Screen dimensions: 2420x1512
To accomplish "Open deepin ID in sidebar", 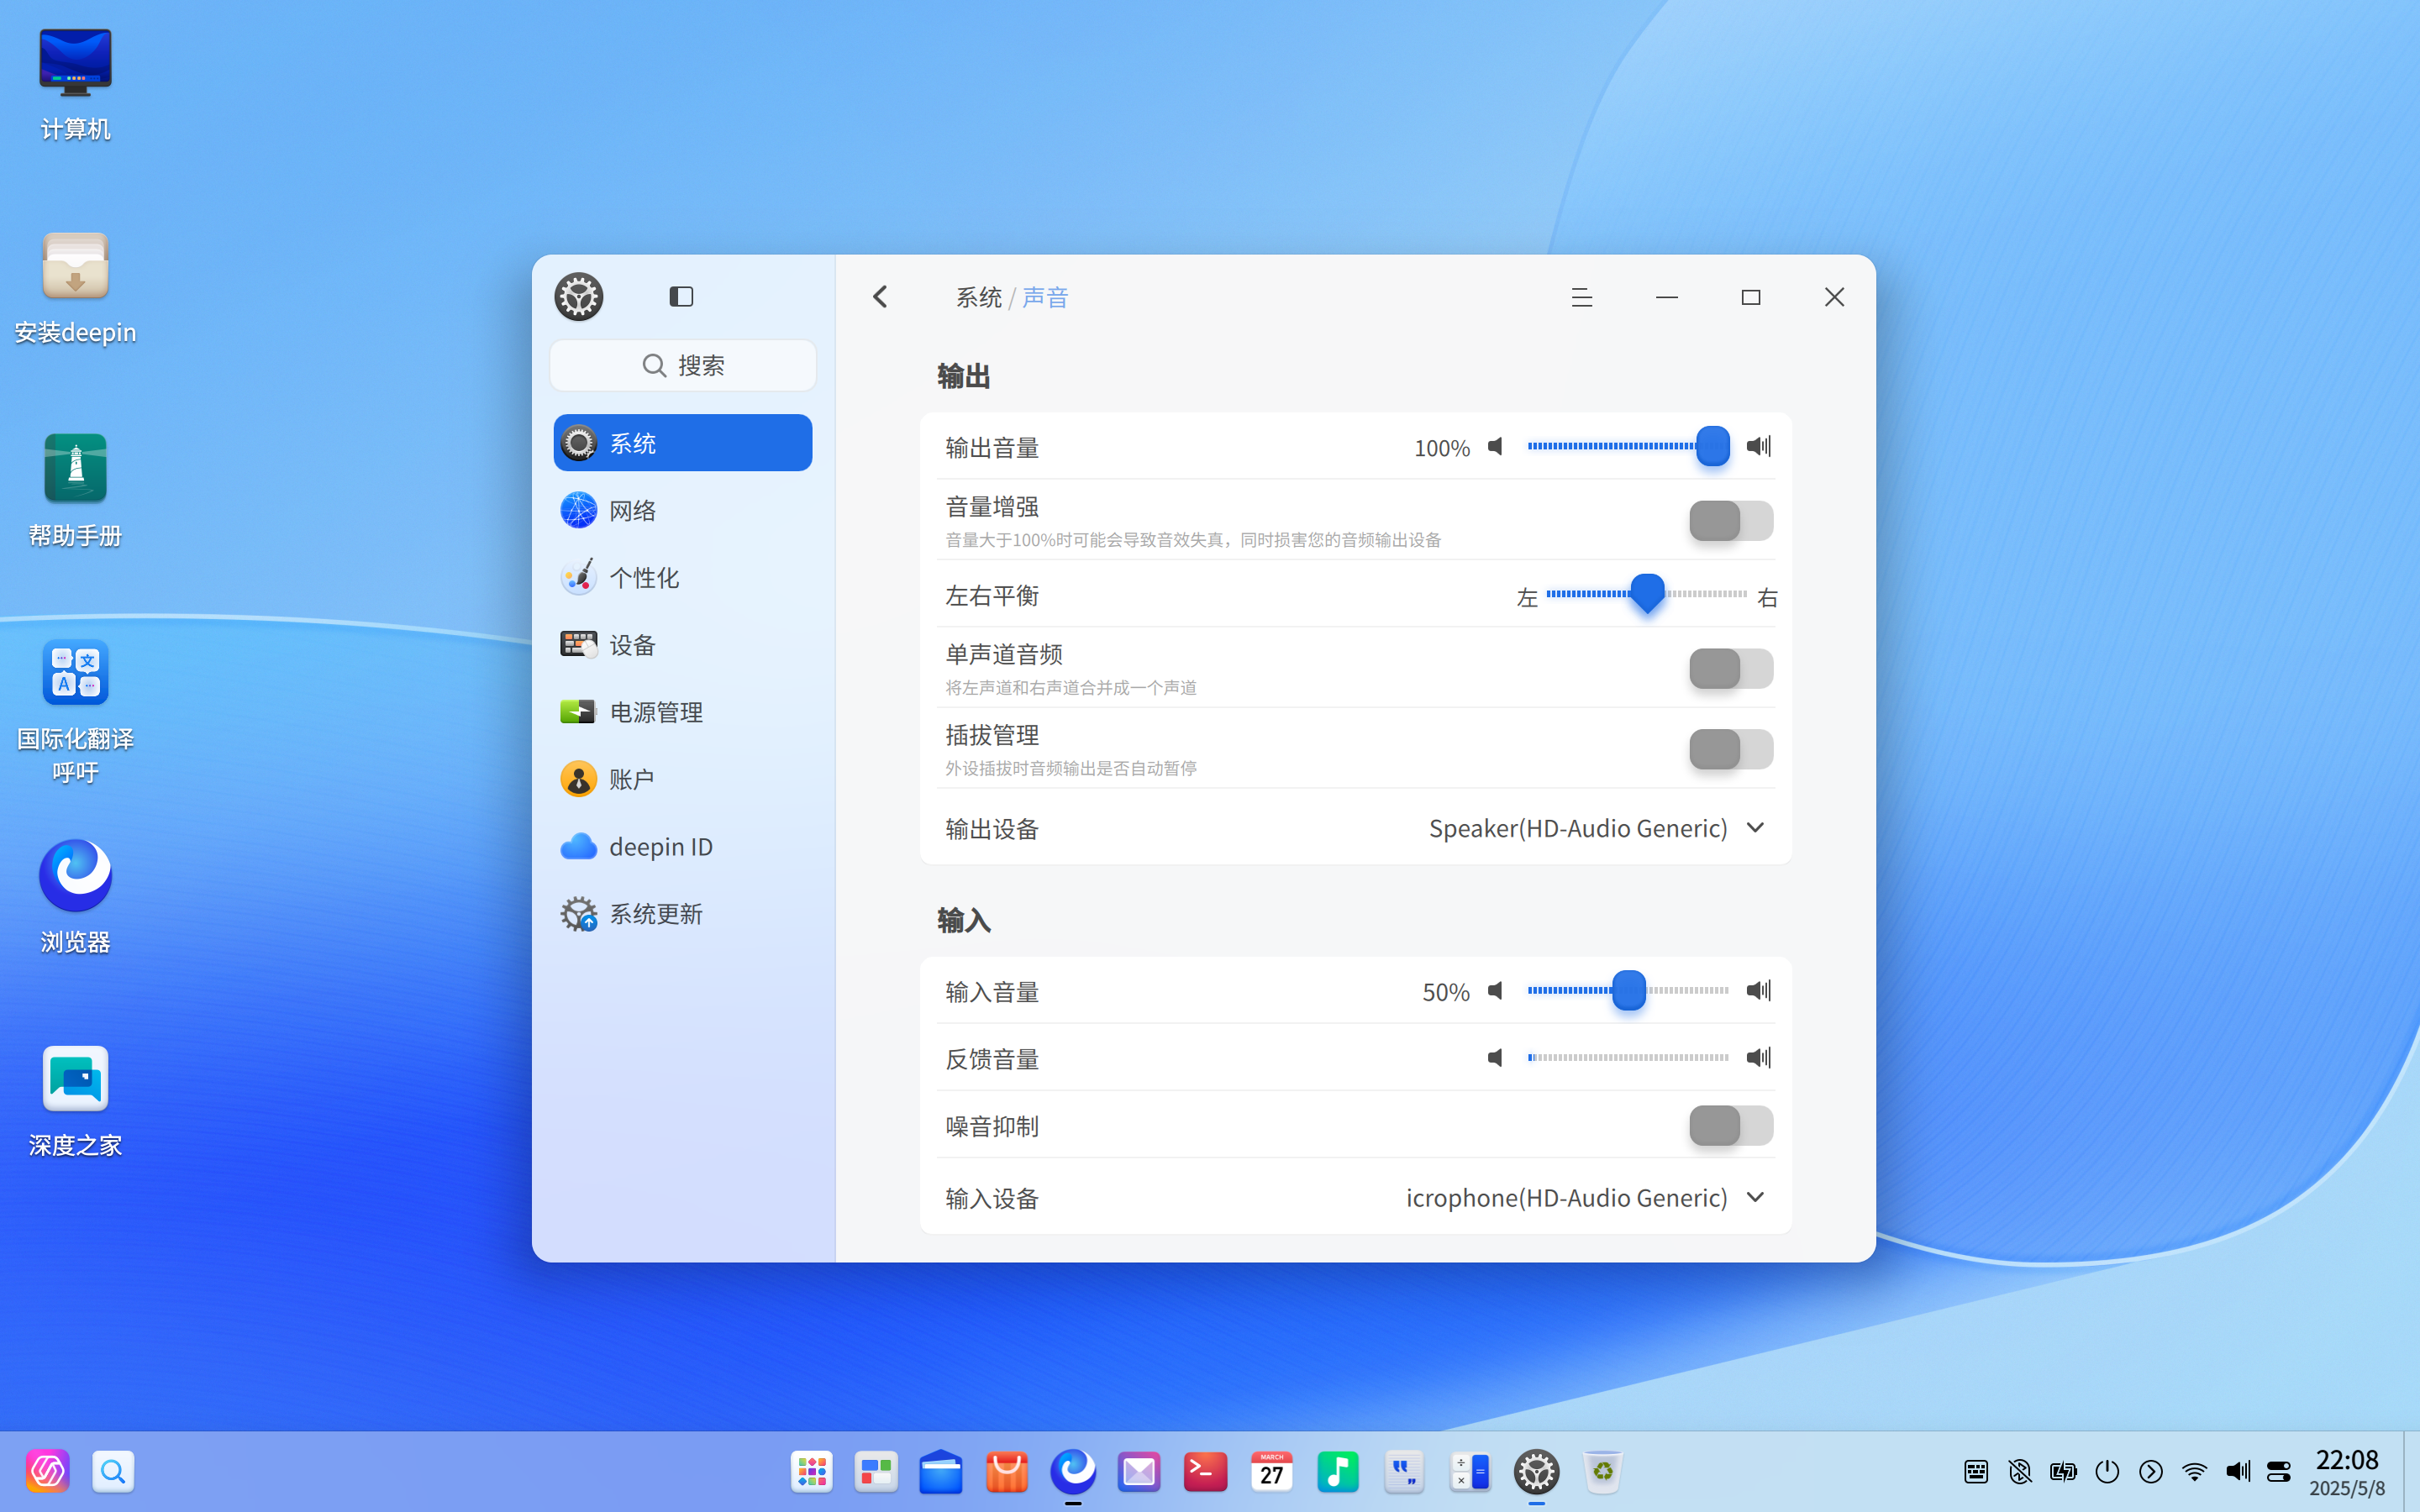I will 683,846.
